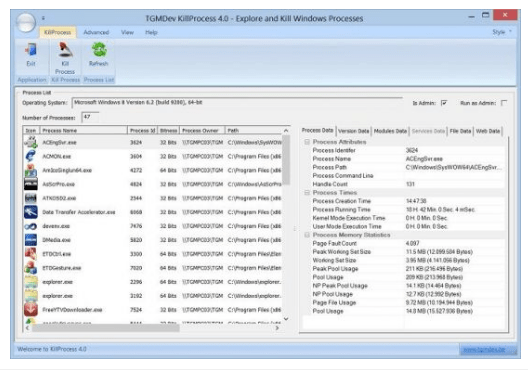Click the Operating System text field
Image resolution: width=528 pixels, height=370 pixels.
[x=237, y=103]
